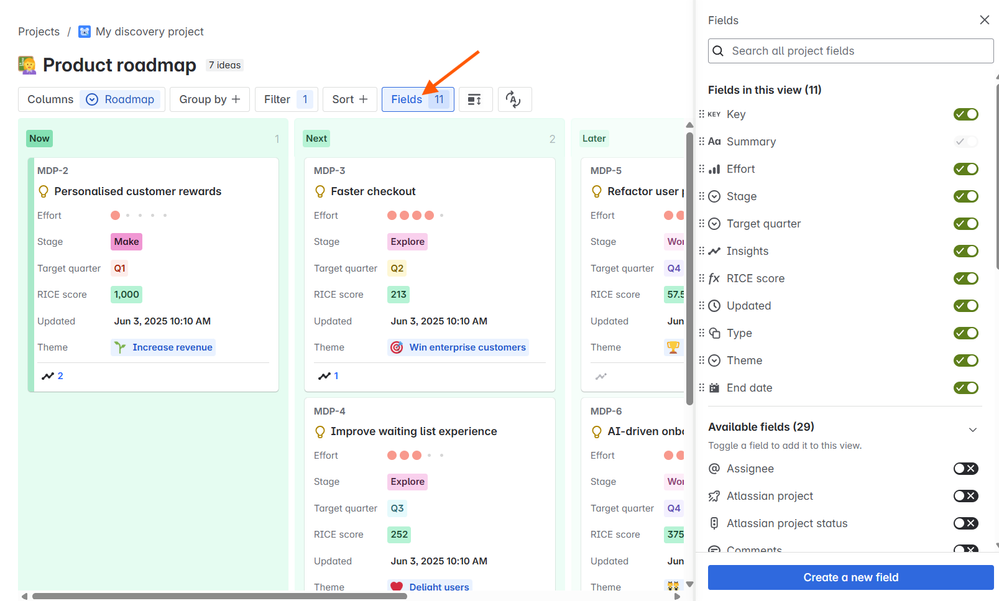Open Q2 target quarter on Faster checkout
Image resolution: width=999 pixels, height=601 pixels.
click(x=397, y=268)
